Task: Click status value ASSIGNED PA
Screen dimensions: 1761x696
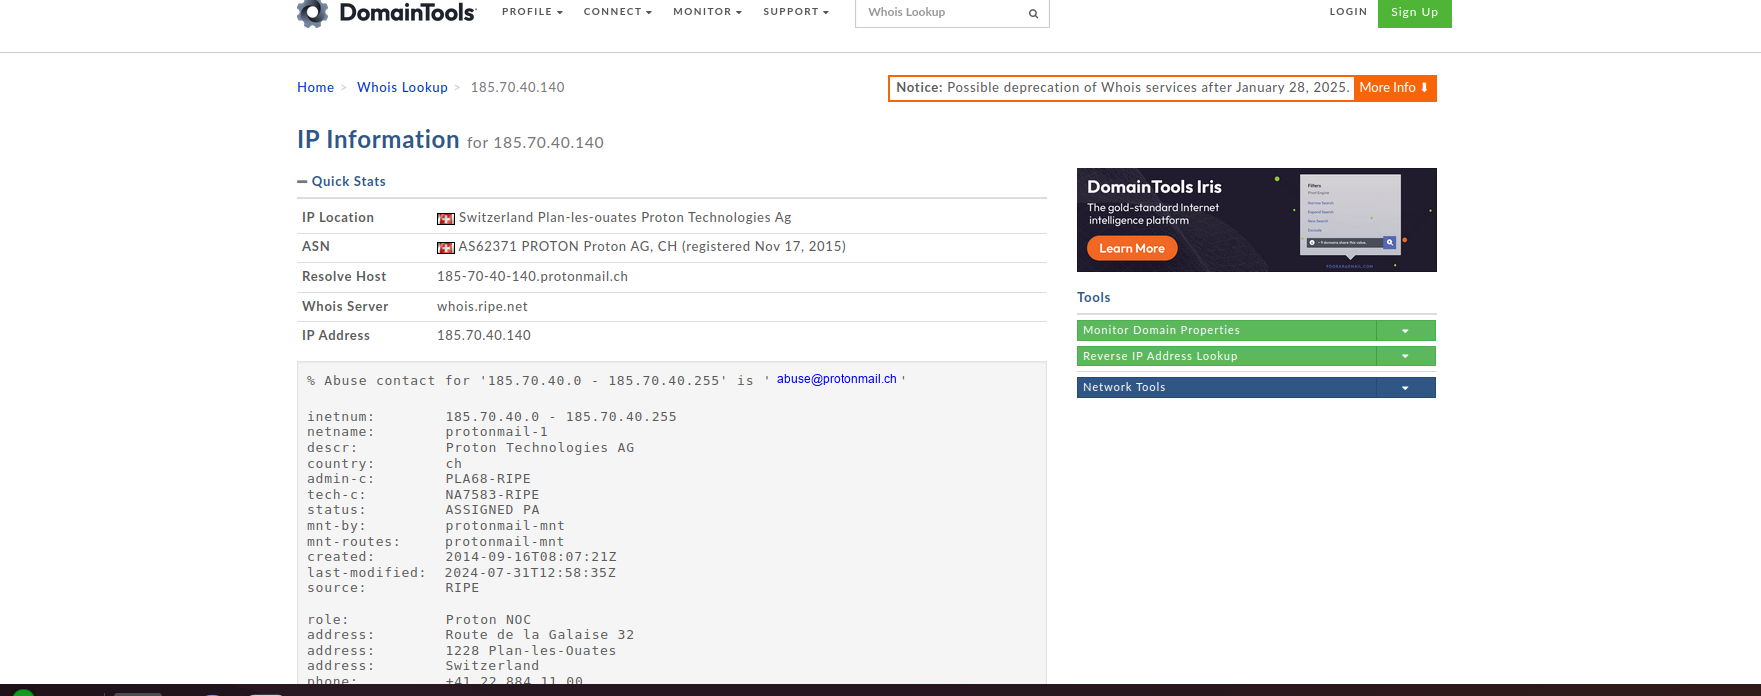Action: click(x=492, y=510)
